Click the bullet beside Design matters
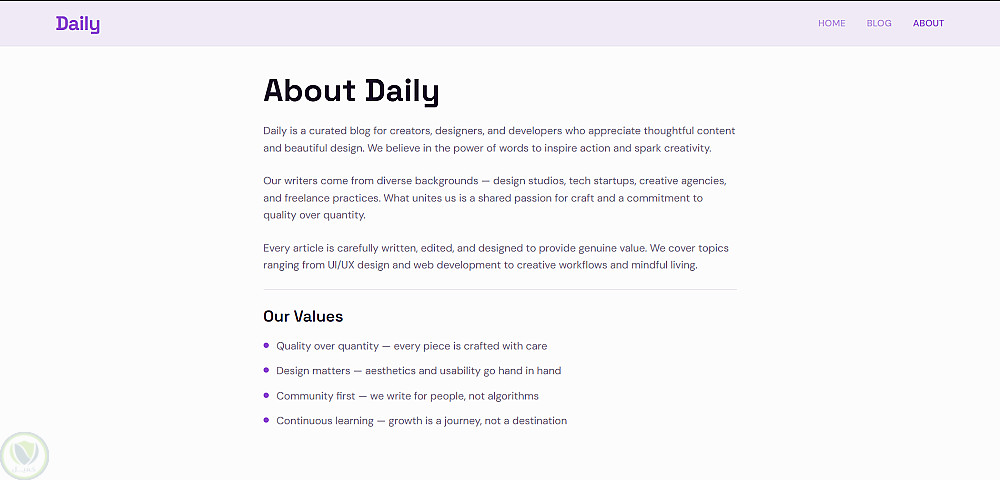This screenshot has width=1000, height=480. [x=266, y=370]
